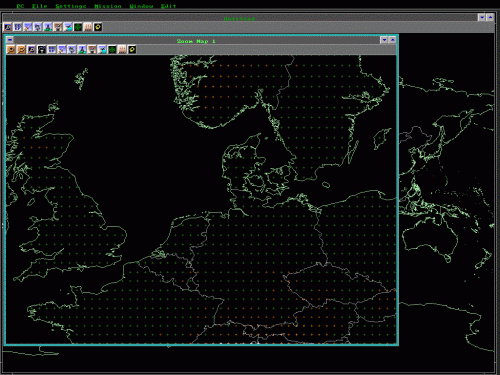Open the Zoom Map 1 window control menu button

tap(10, 40)
